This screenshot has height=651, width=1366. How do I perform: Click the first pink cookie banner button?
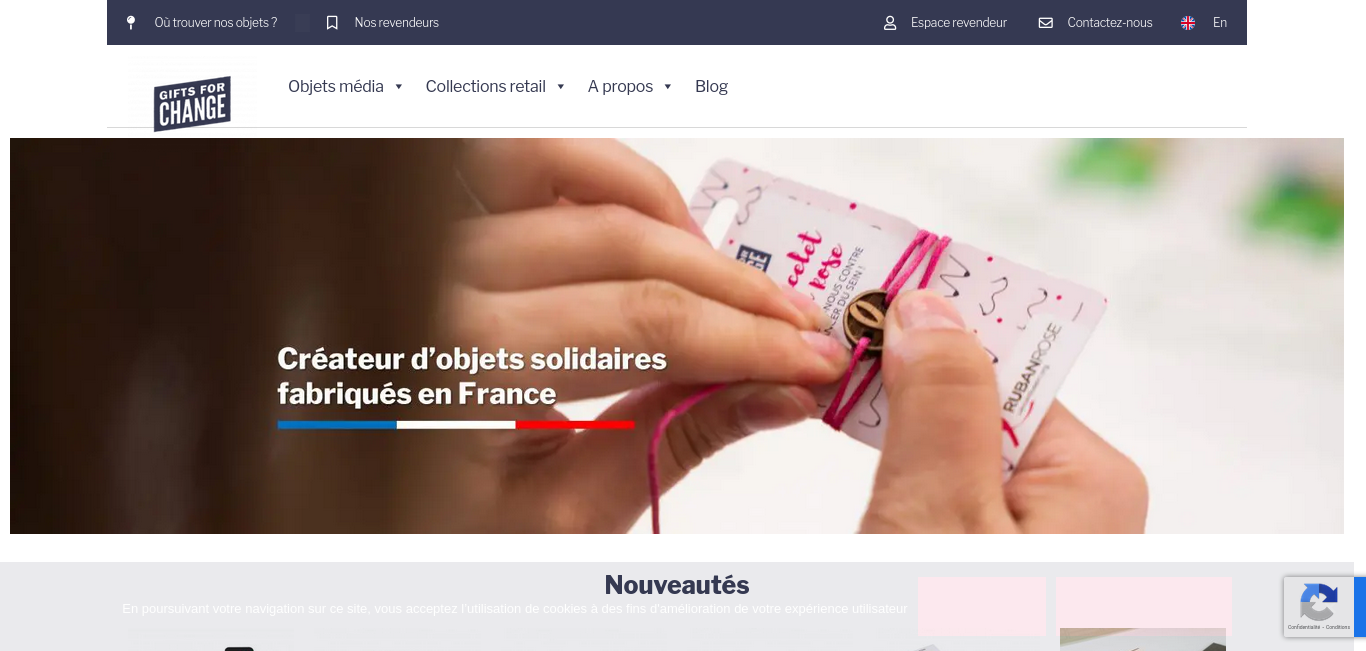point(982,606)
